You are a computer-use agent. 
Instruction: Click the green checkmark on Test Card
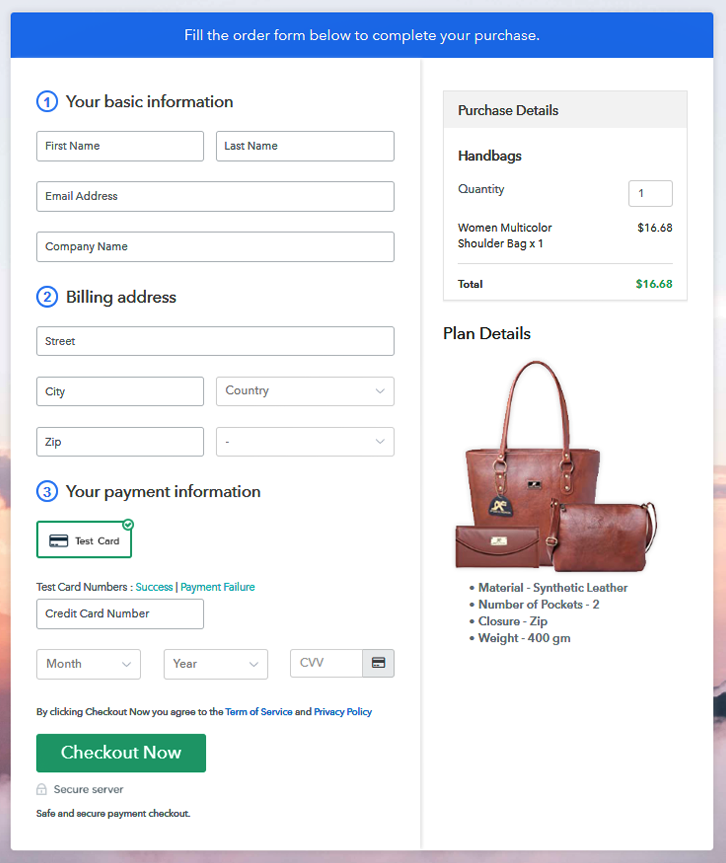coord(128,525)
